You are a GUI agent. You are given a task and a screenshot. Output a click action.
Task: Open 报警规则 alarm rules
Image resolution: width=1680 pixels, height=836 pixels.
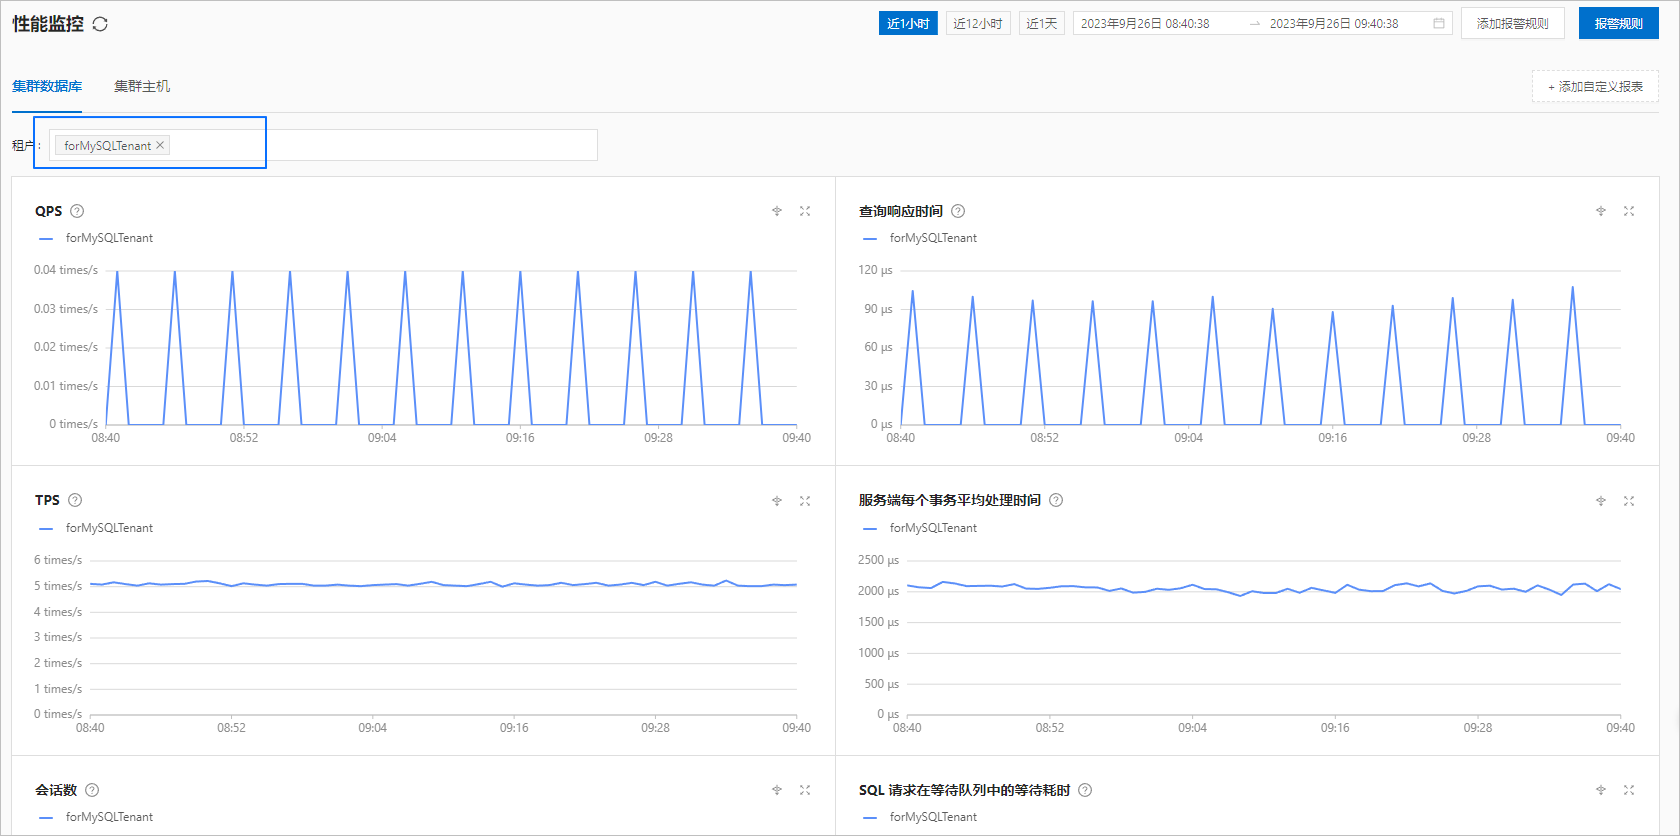point(1618,23)
